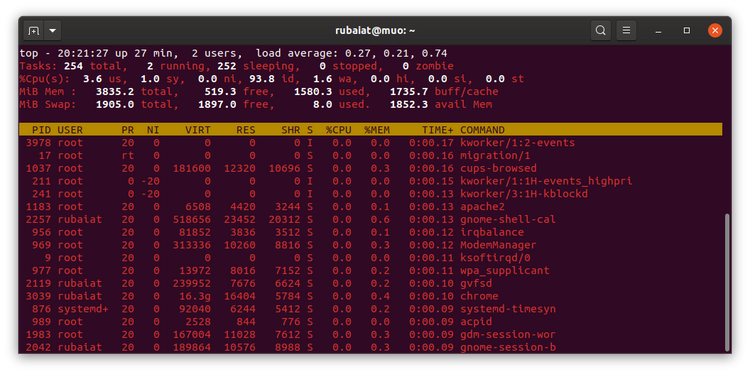The width and height of the screenshot is (750, 374).
Task: Select the cups-browsed process row
Action: [x=371, y=168]
